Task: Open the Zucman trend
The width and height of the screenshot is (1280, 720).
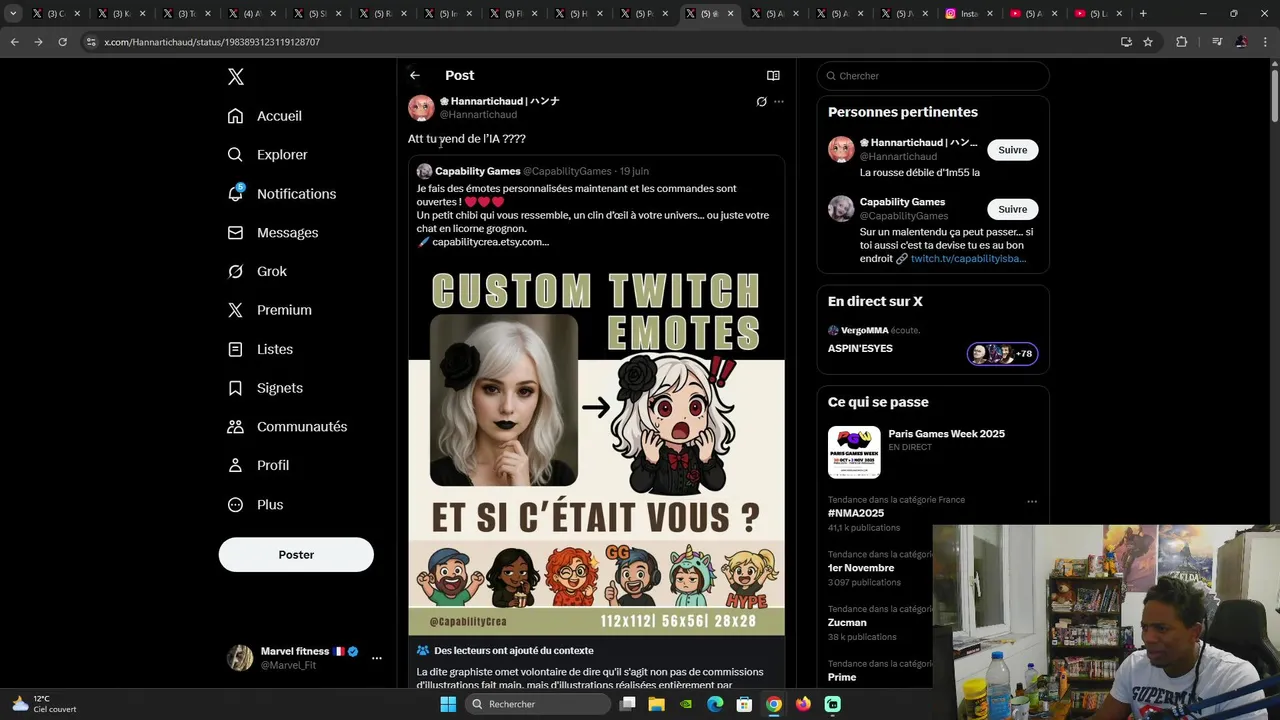Action: [x=847, y=622]
